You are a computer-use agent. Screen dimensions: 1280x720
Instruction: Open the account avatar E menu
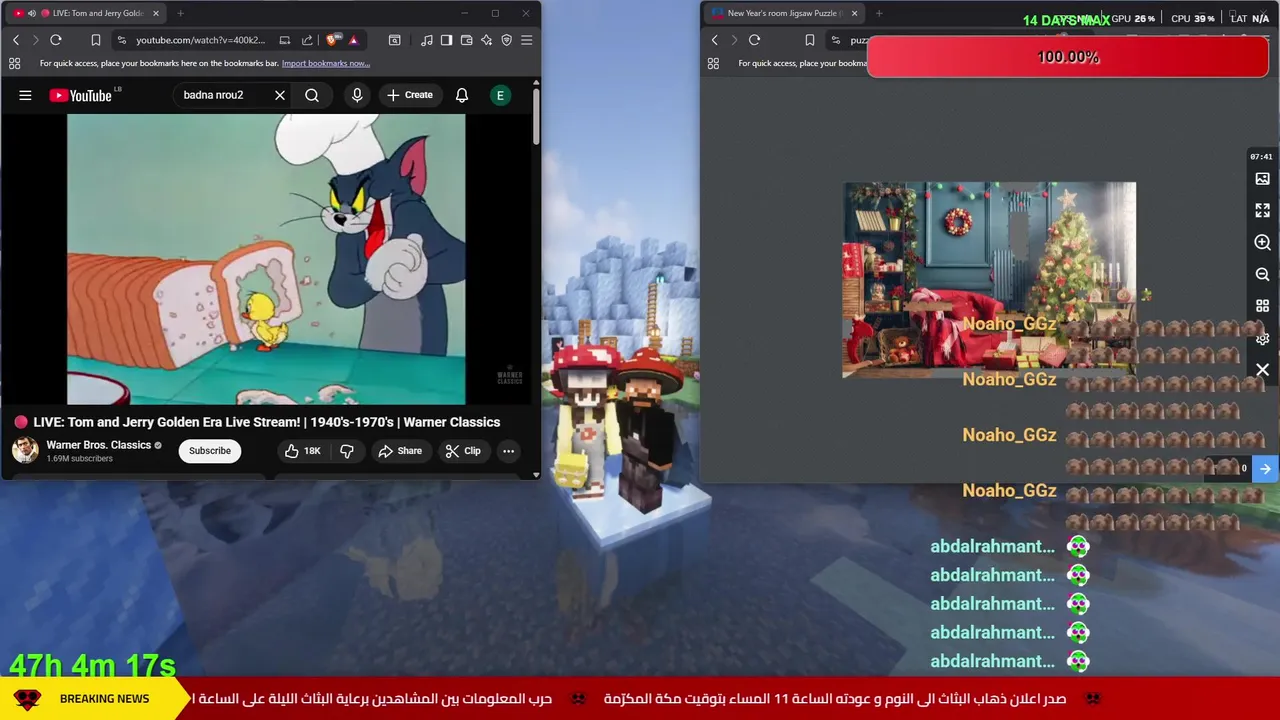click(x=500, y=95)
